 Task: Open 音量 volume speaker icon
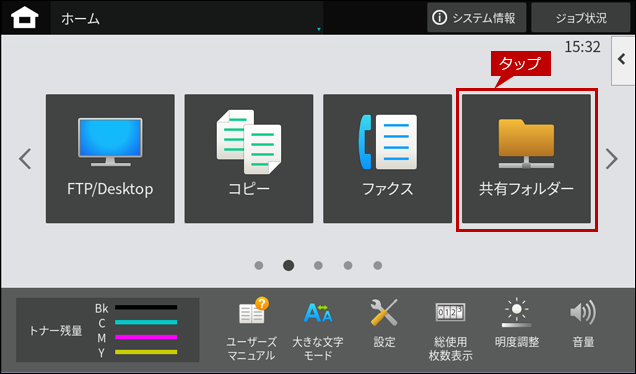(583, 323)
